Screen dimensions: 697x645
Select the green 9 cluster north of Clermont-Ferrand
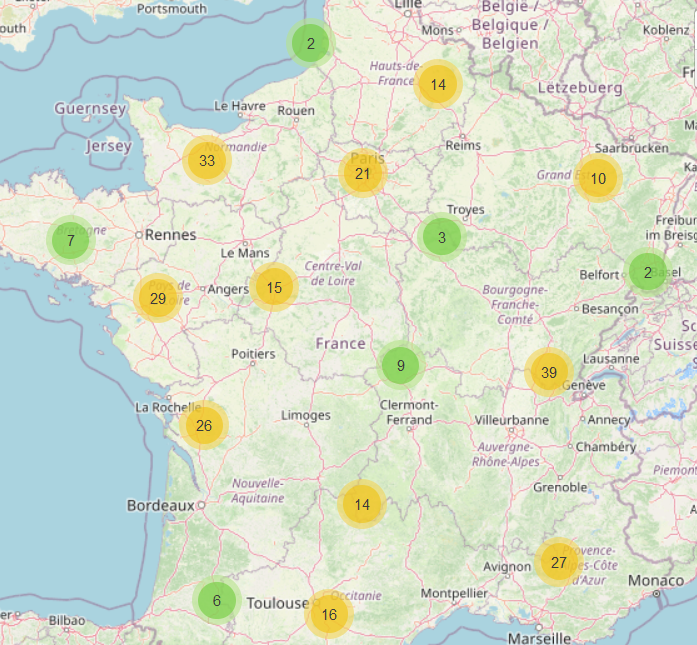pos(400,366)
